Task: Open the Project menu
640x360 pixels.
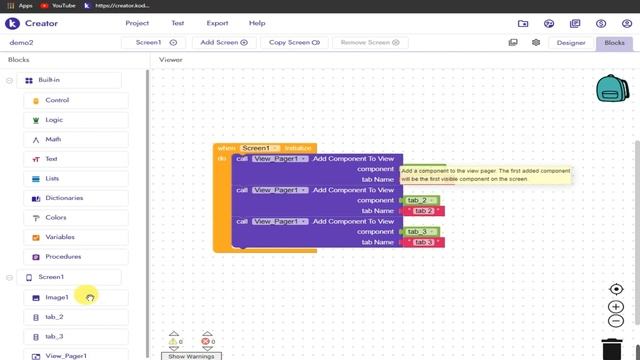Action: pos(137,23)
